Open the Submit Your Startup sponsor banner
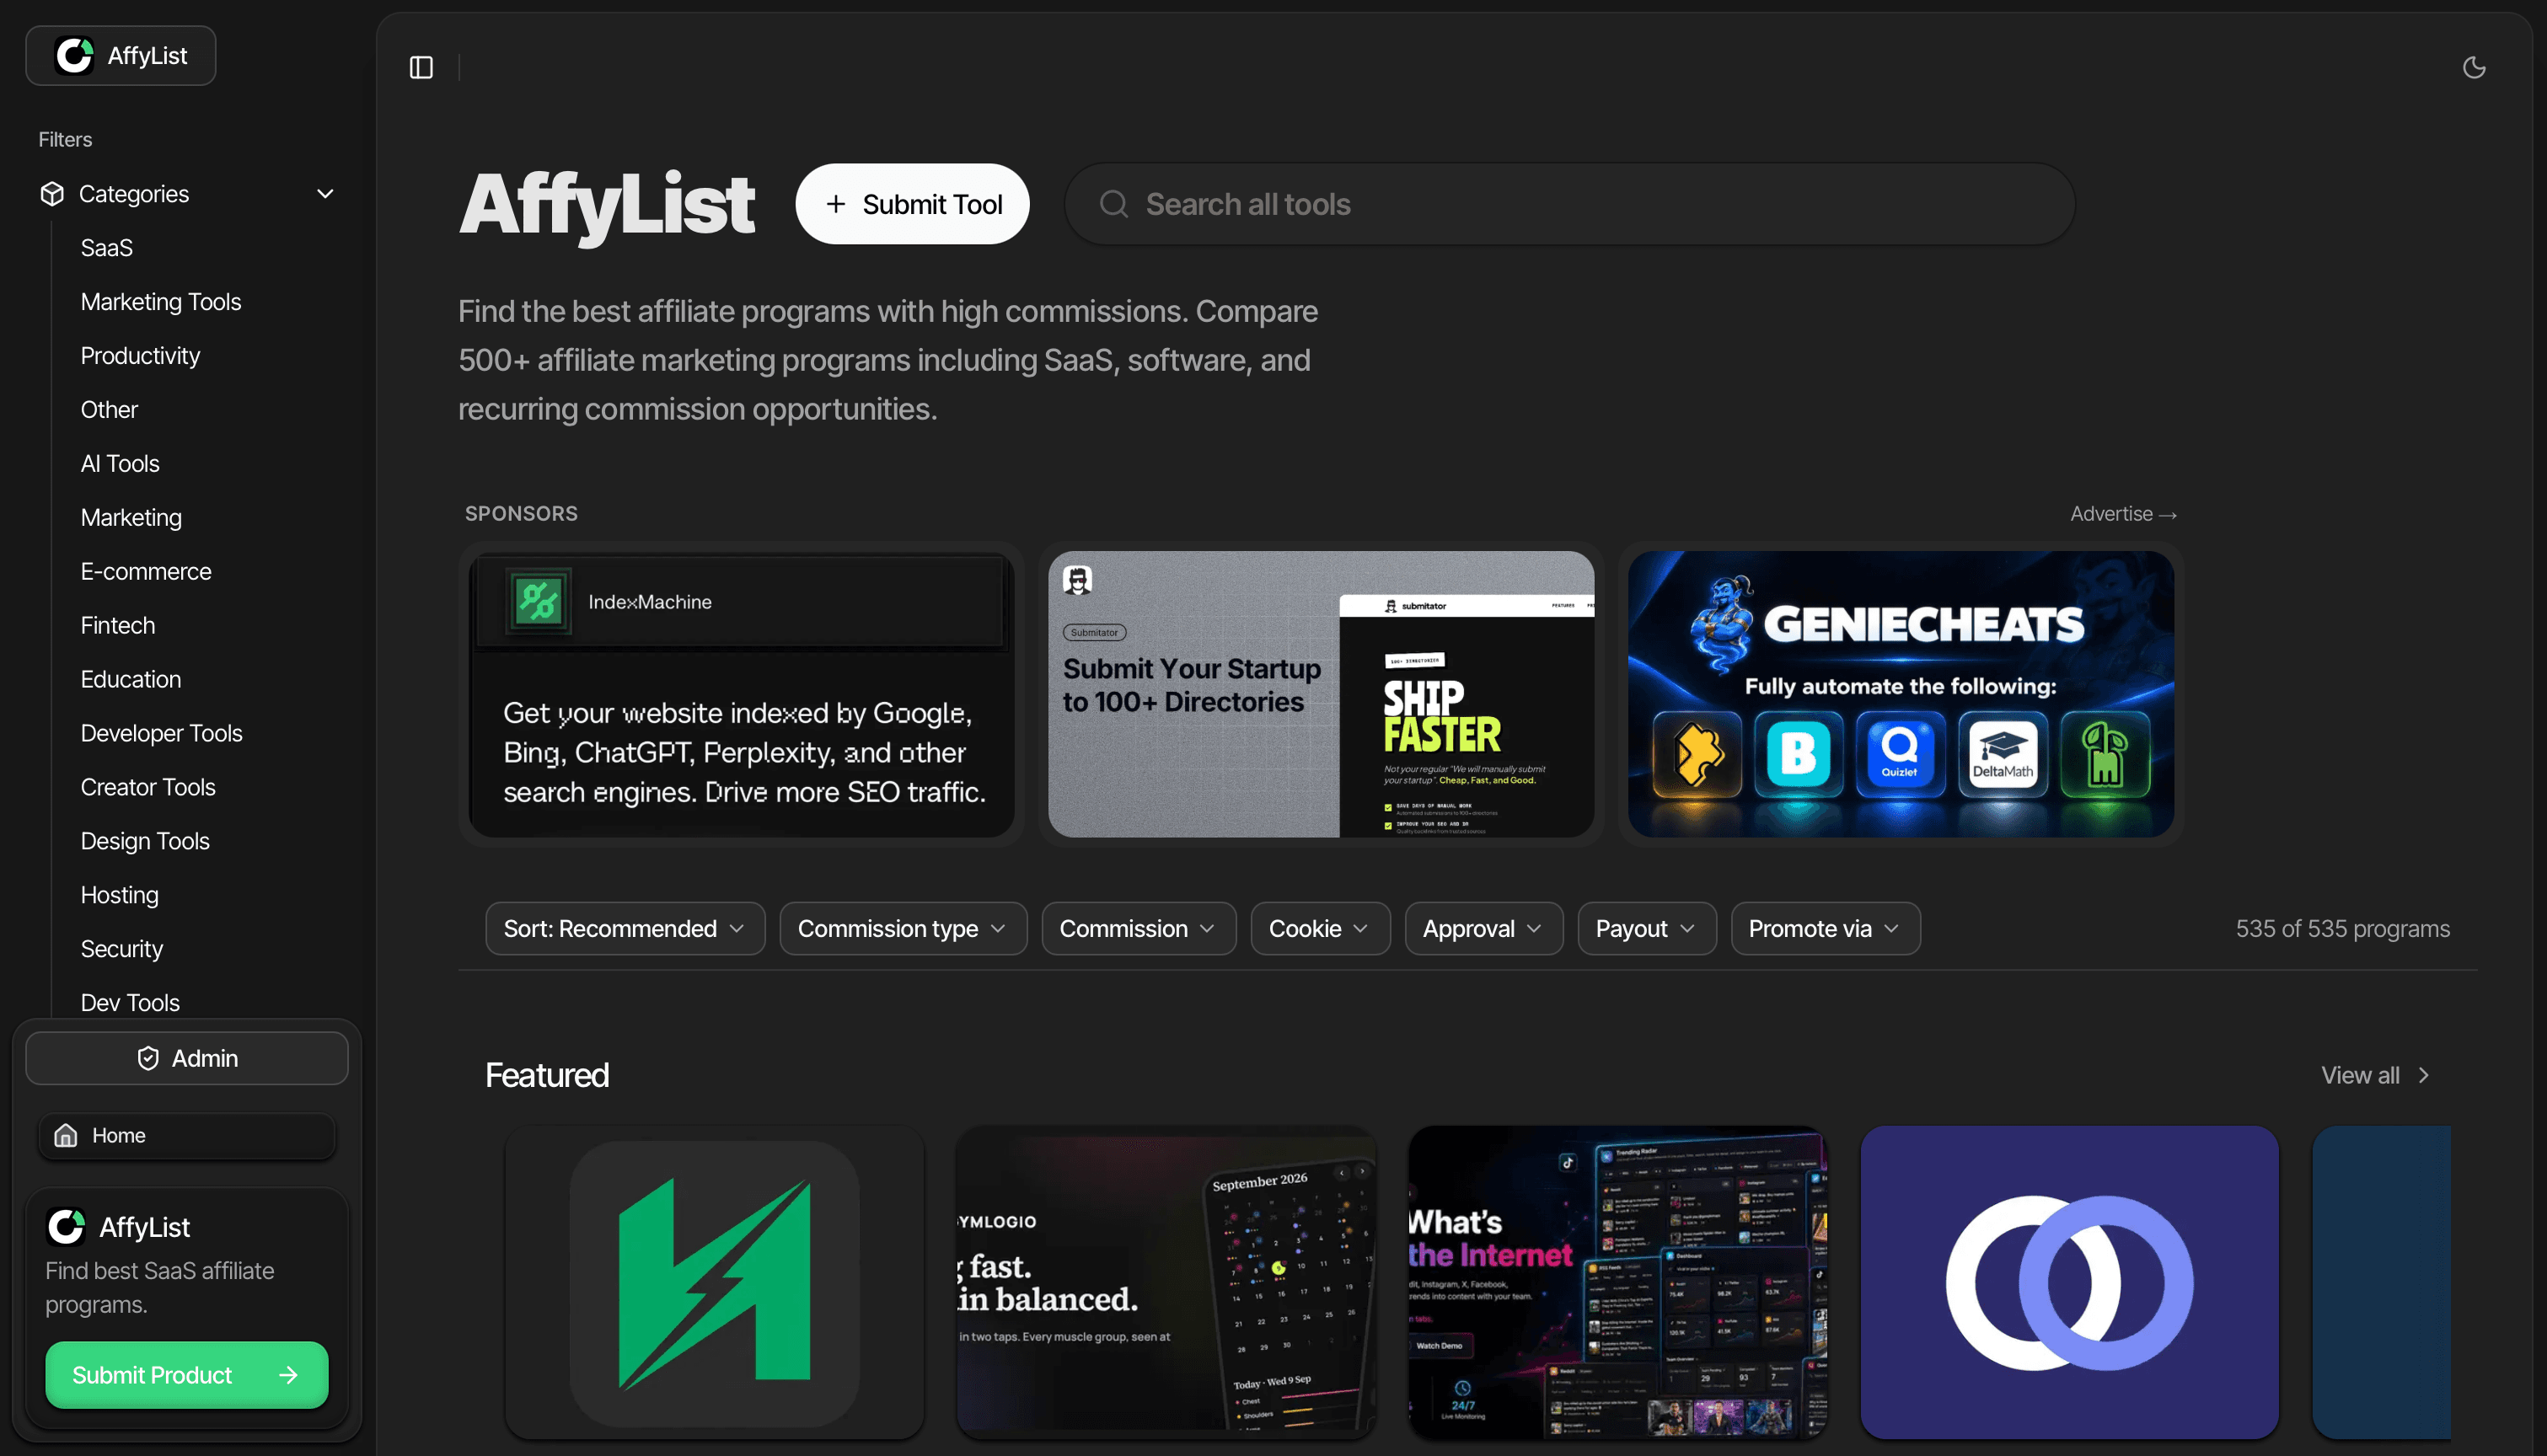Viewport: 2547px width, 1456px height. (1321, 694)
